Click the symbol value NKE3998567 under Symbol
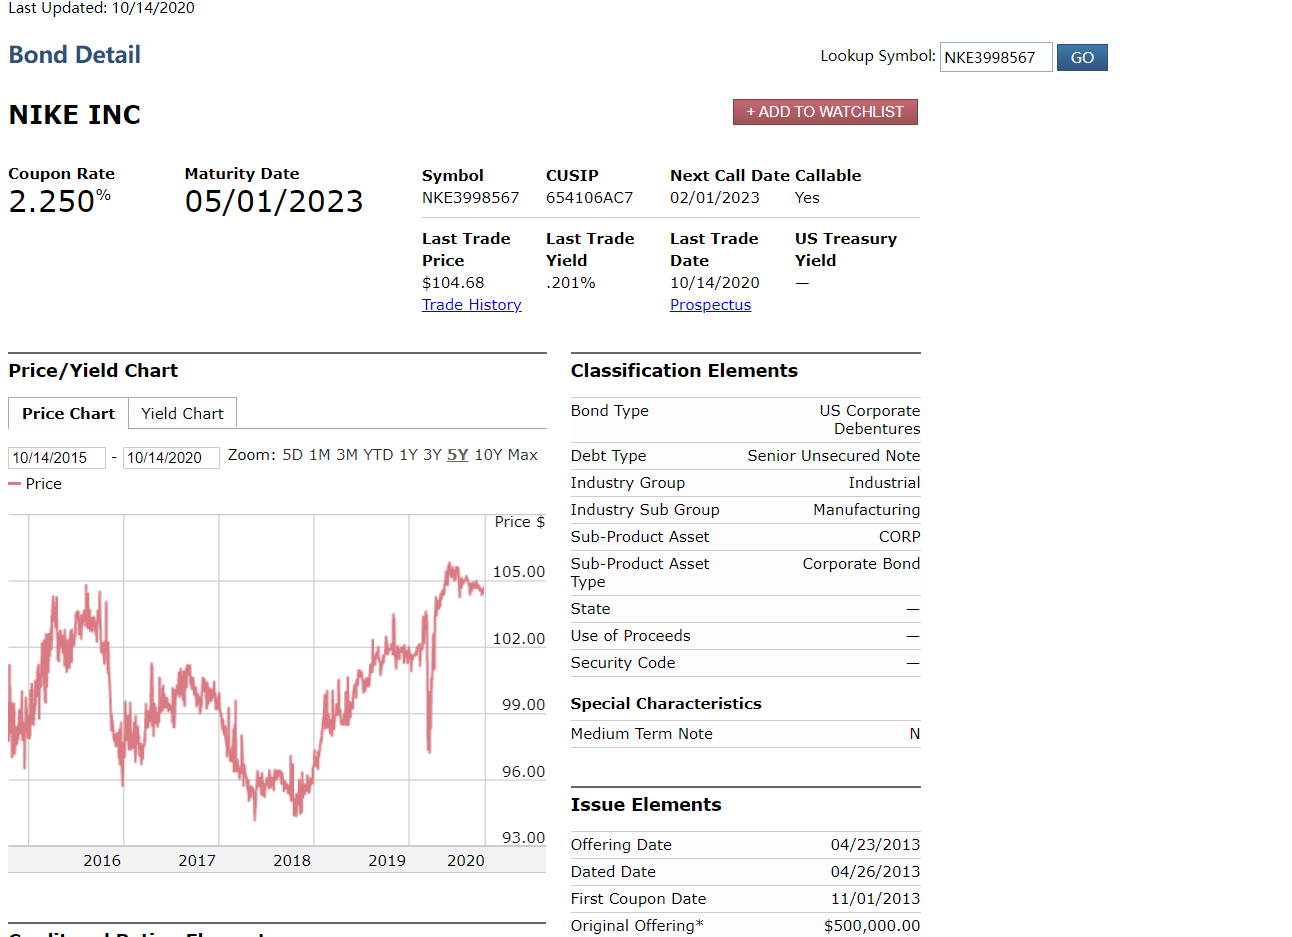 click(x=470, y=198)
